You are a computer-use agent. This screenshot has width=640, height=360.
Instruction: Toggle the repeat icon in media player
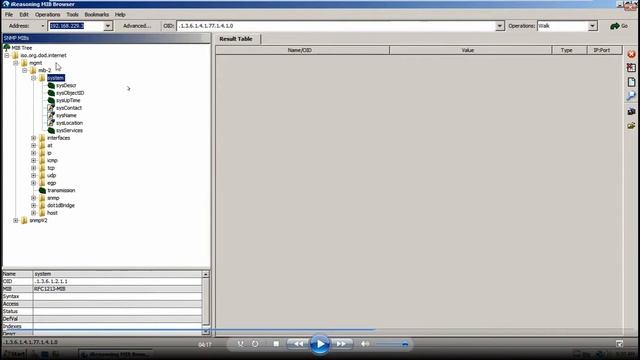pyautogui.click(x=255, y=344)
